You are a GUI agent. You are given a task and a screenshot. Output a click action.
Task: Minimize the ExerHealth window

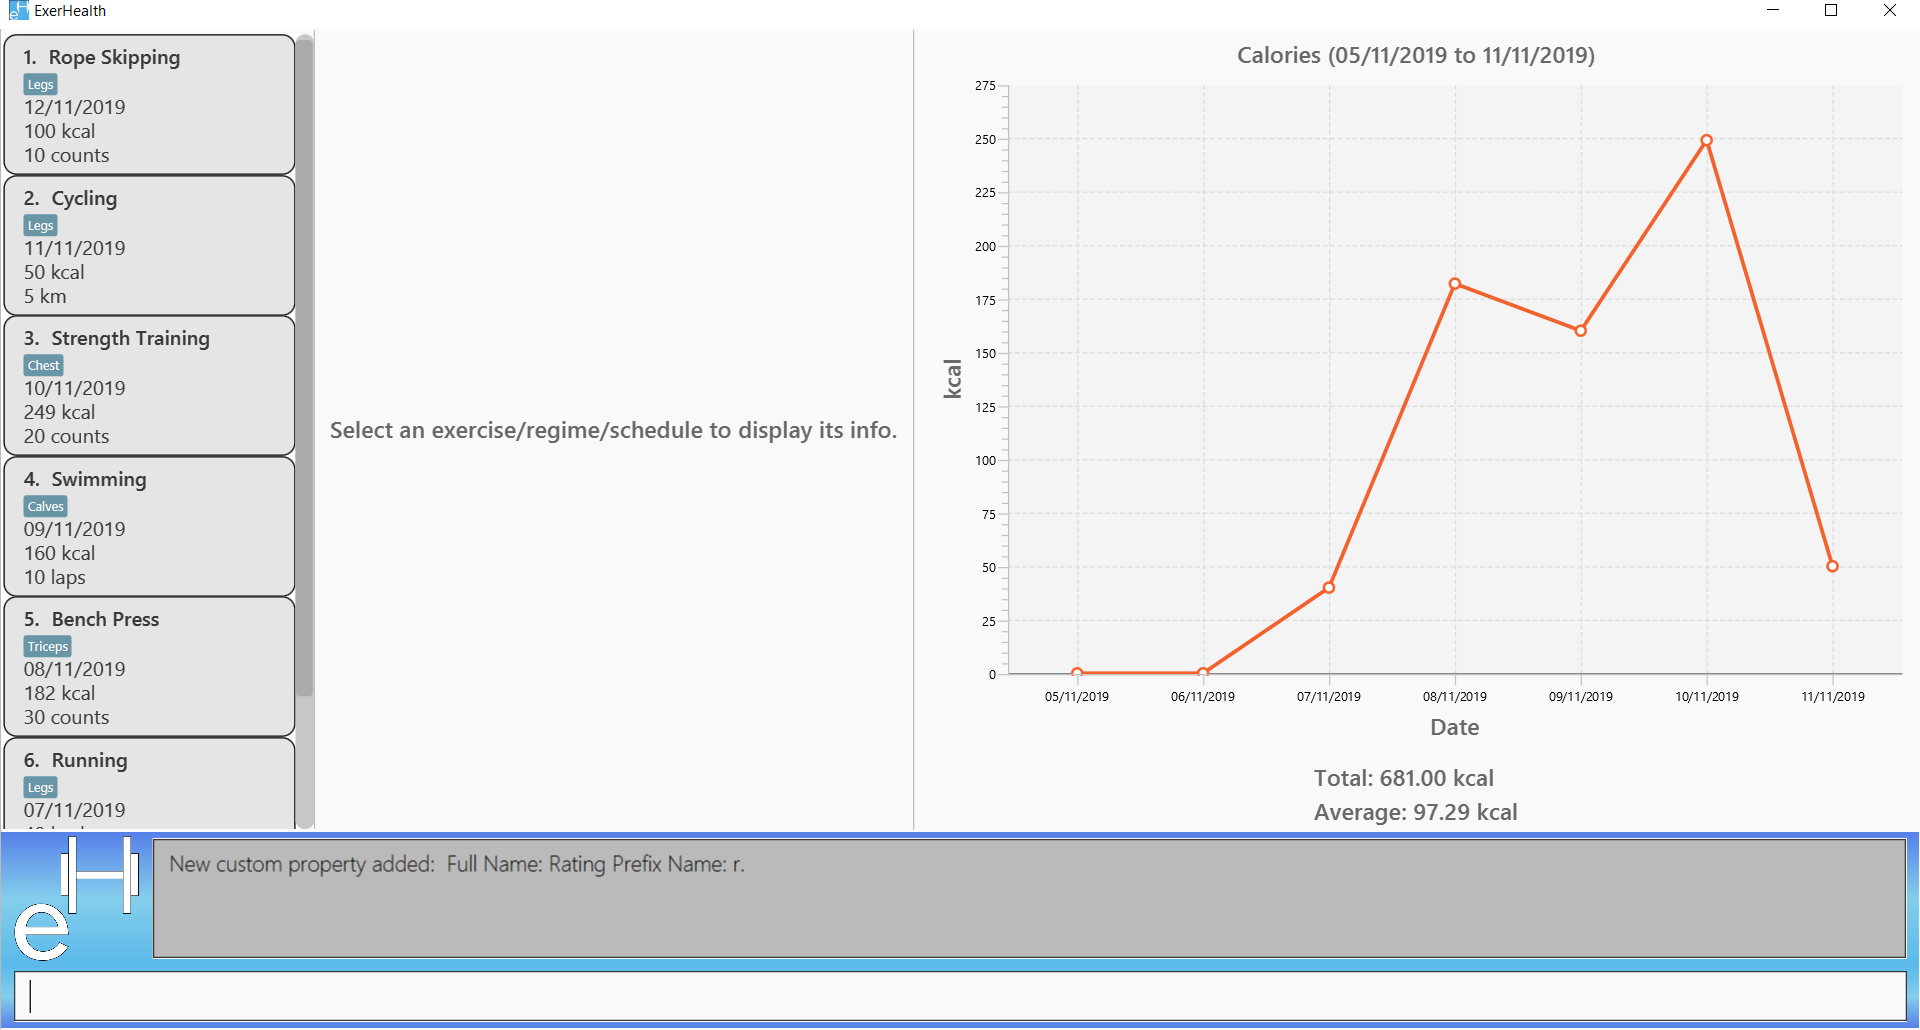[1773, 11]
